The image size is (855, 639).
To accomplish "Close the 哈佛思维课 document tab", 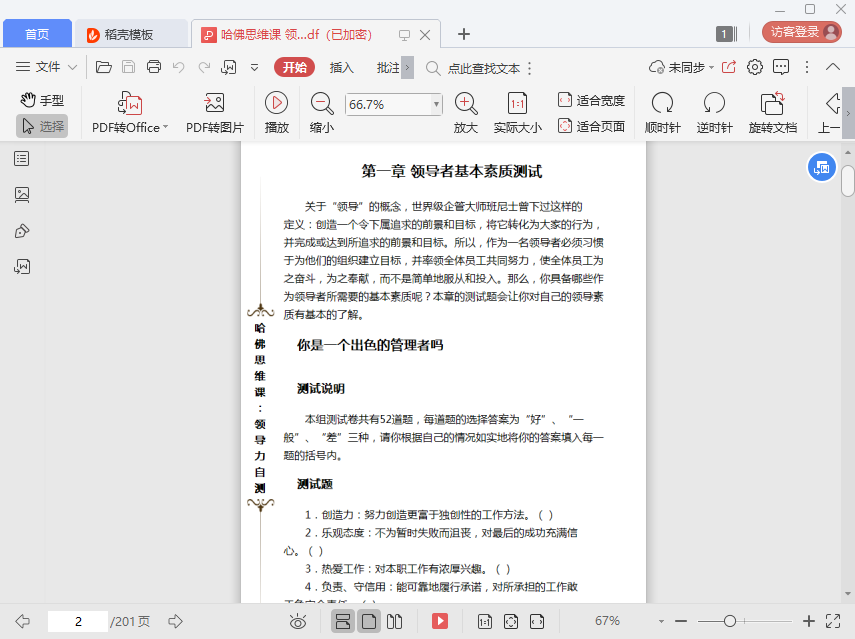I will tap(425, 35).
